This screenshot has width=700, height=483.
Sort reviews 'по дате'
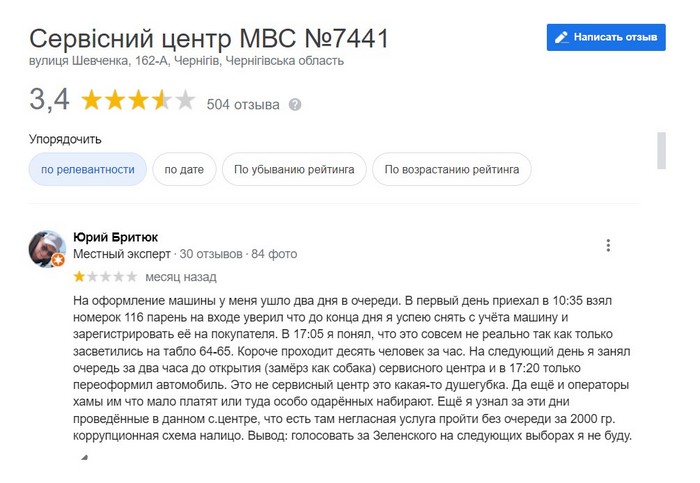184,170
